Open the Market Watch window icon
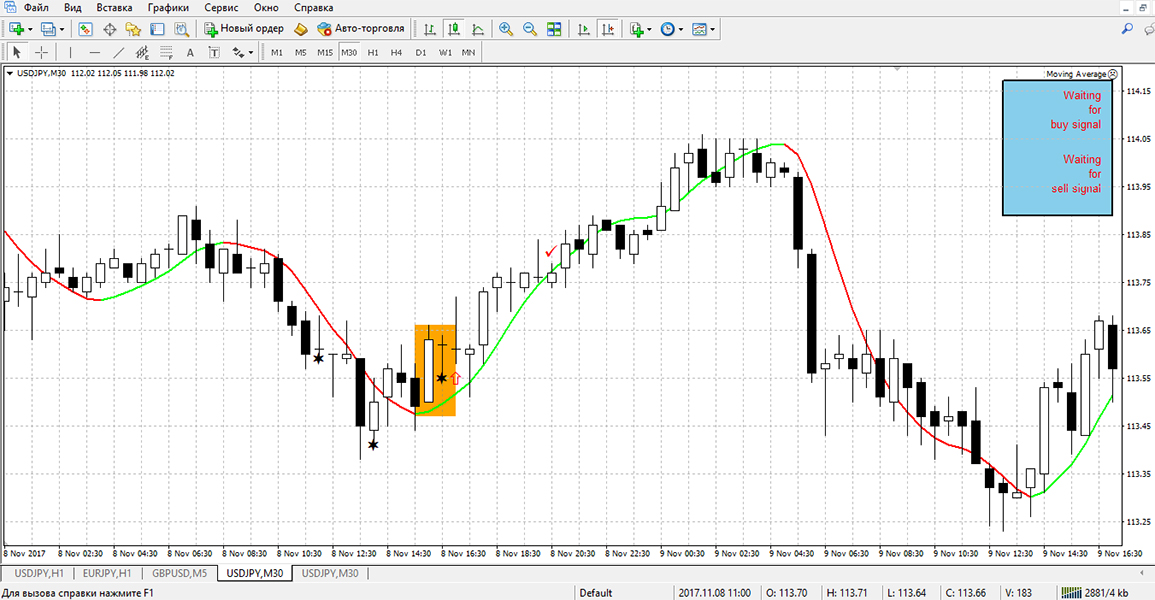The width and height of the screenshot is (1155, 600). point(86,29)
